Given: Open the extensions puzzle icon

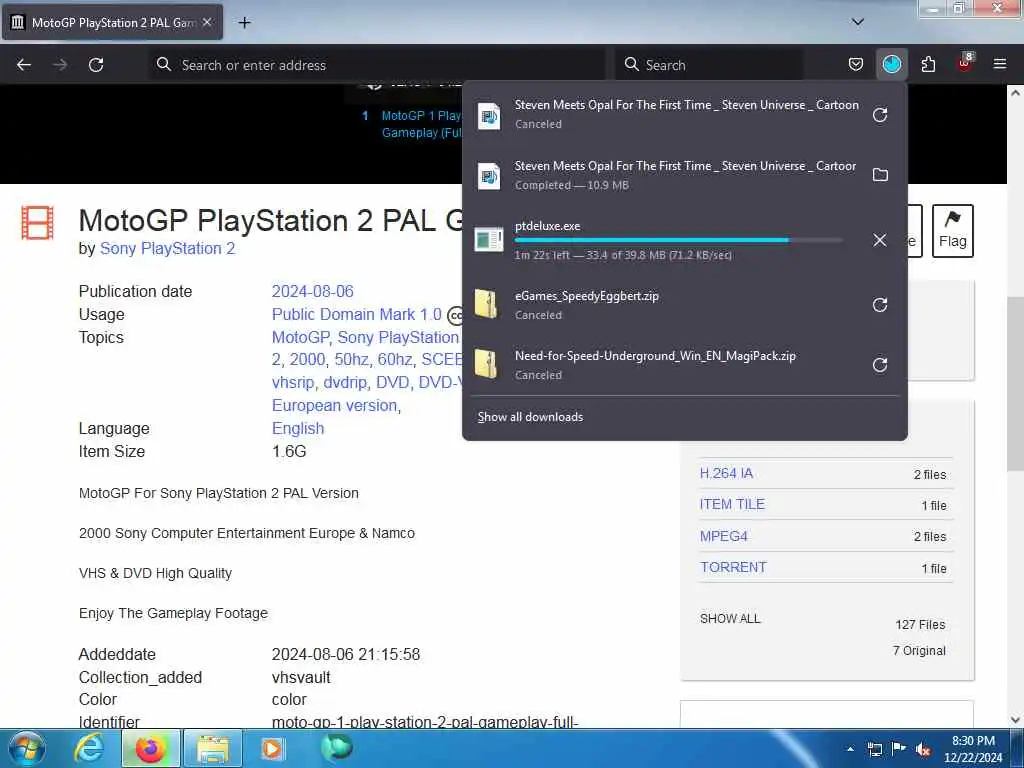Looking at the screenshot, I should [928, 65].
